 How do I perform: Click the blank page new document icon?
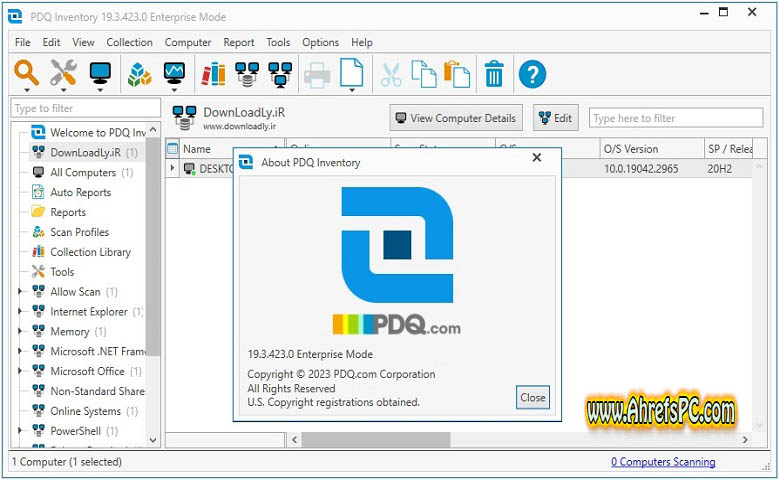[x=352, y=73]
